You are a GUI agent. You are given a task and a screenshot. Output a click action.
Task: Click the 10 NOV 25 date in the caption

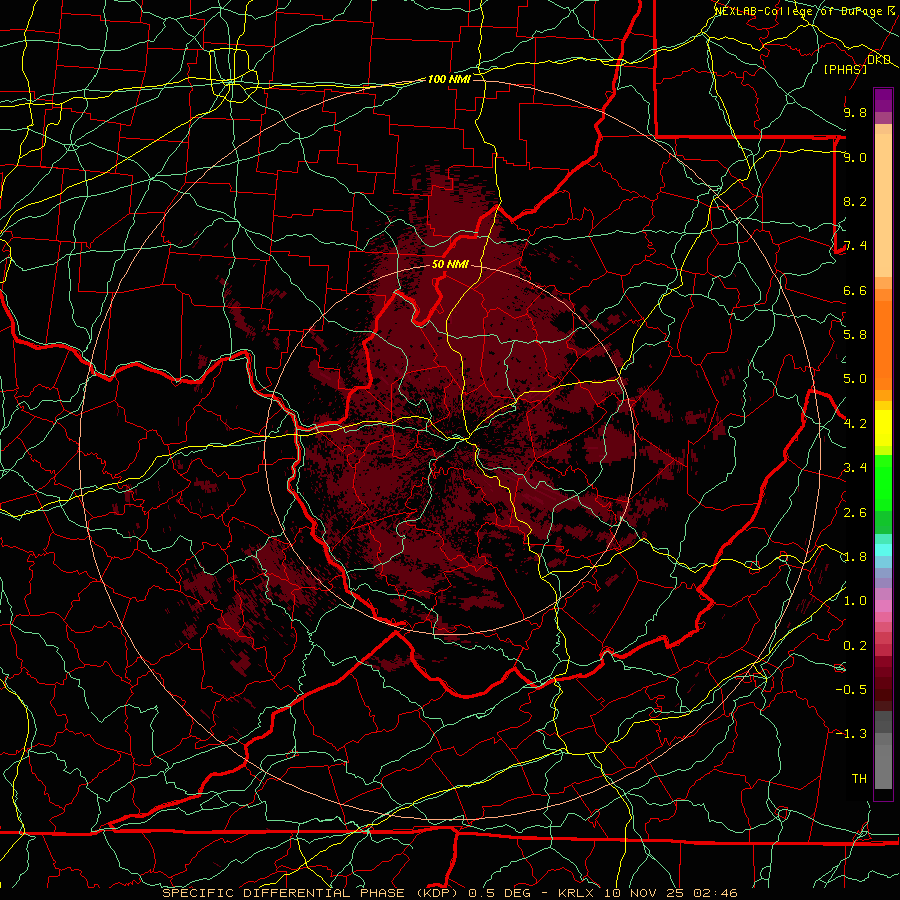pos(642,893)
